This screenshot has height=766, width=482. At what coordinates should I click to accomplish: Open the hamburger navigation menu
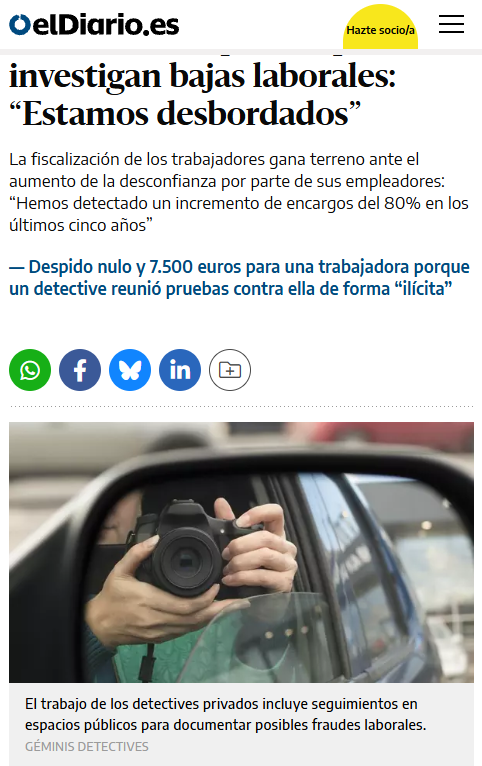click(451, 24)
